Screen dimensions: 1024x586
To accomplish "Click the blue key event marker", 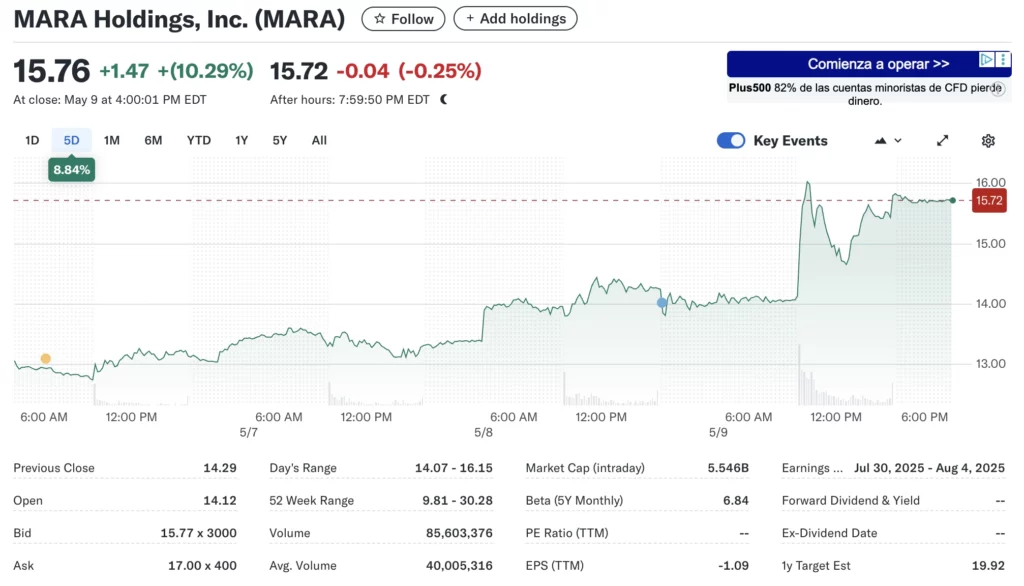I will tap(662, 303).
